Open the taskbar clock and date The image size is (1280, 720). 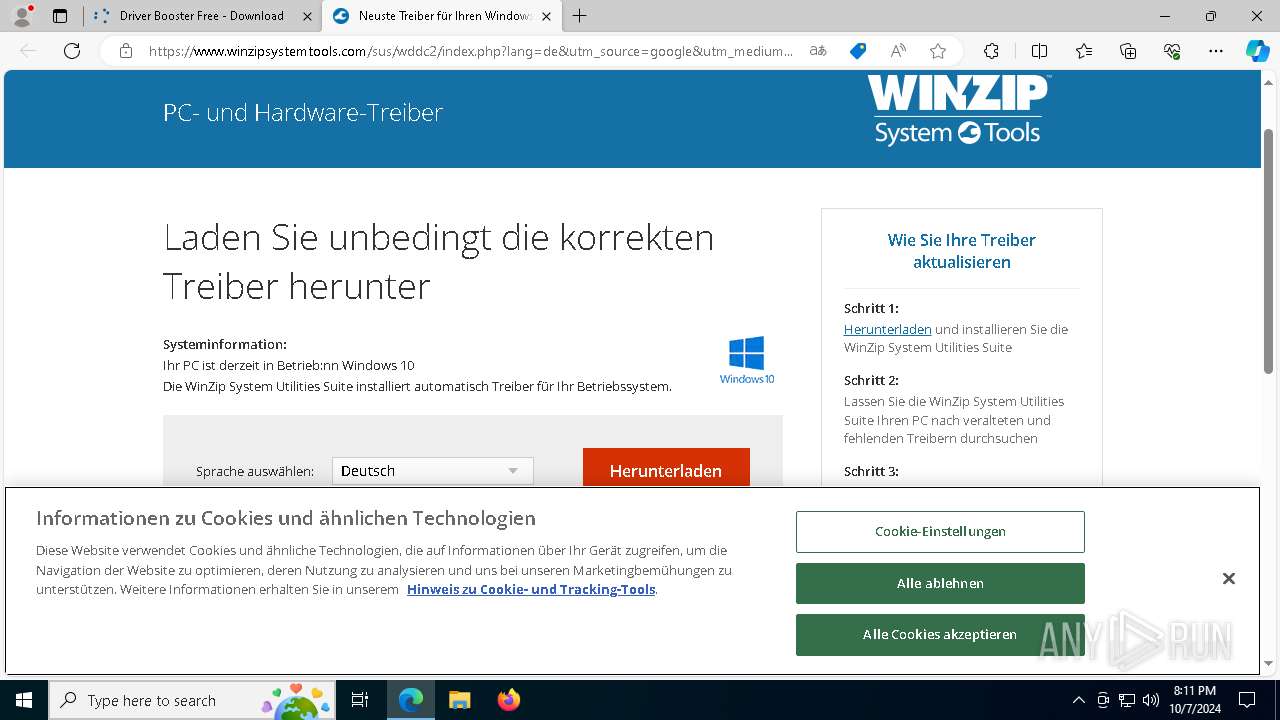click(x=1194, y=700)
